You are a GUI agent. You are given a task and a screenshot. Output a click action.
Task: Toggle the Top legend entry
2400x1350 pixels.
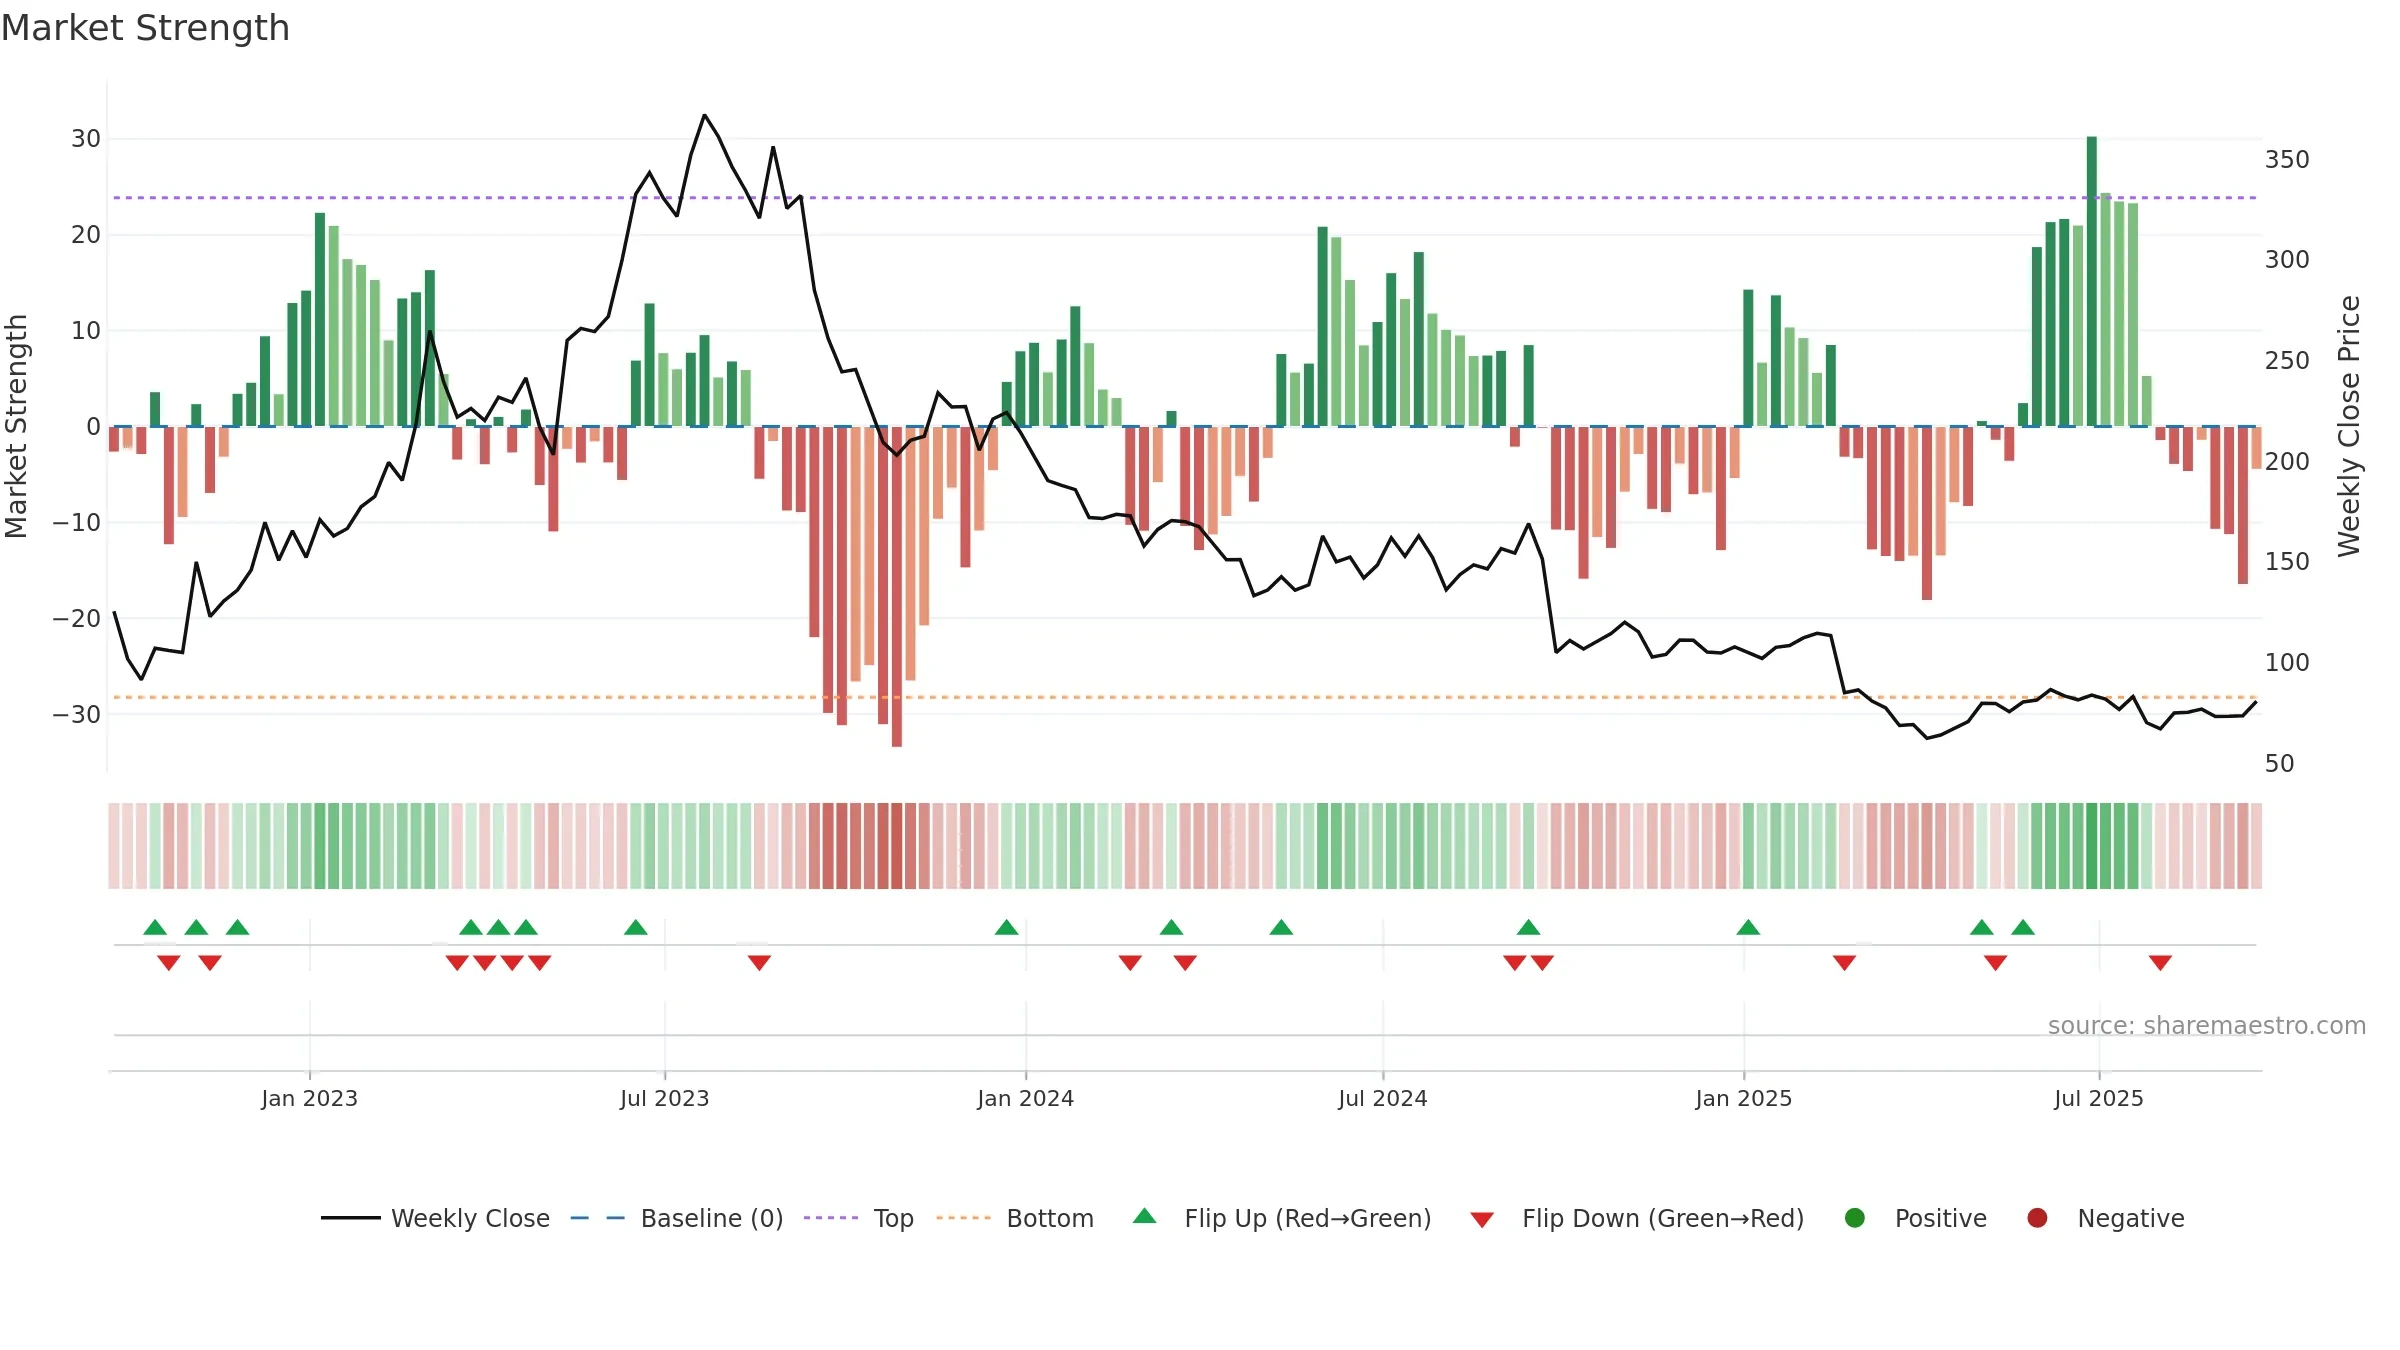click(859, 1218)
